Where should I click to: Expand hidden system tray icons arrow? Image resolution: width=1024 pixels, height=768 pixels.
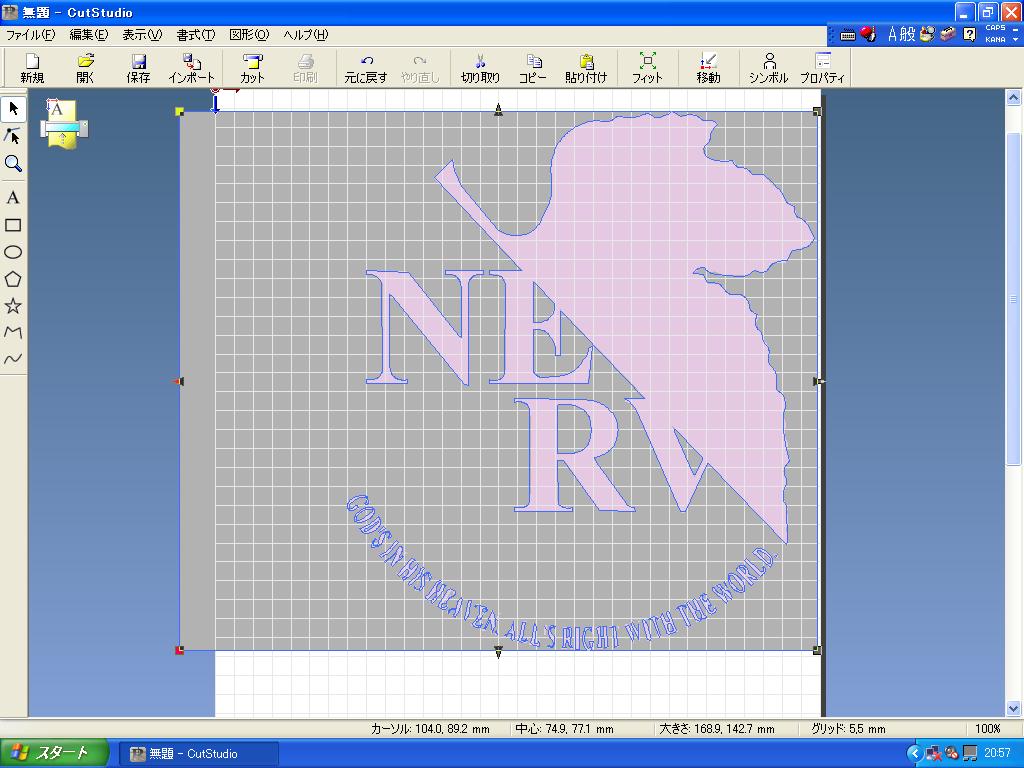click(x=914, y=754)
